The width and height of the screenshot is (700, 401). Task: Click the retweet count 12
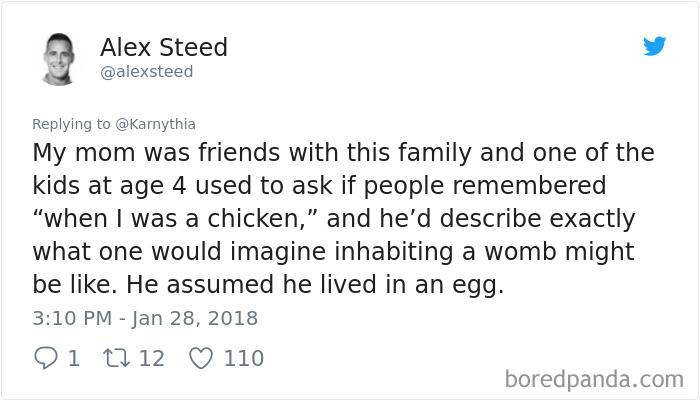tap(151, 358)
